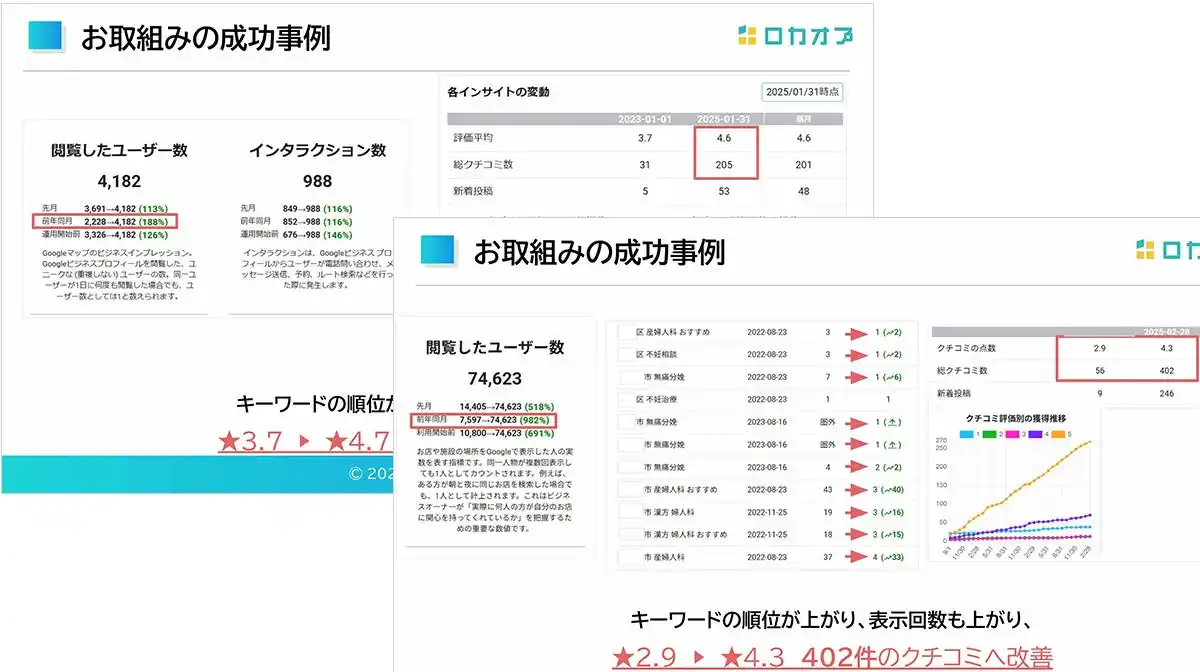The image size is (1200, 672).
Task: Click the 区 不妊相談 keyword row
Action: [760, 354]
